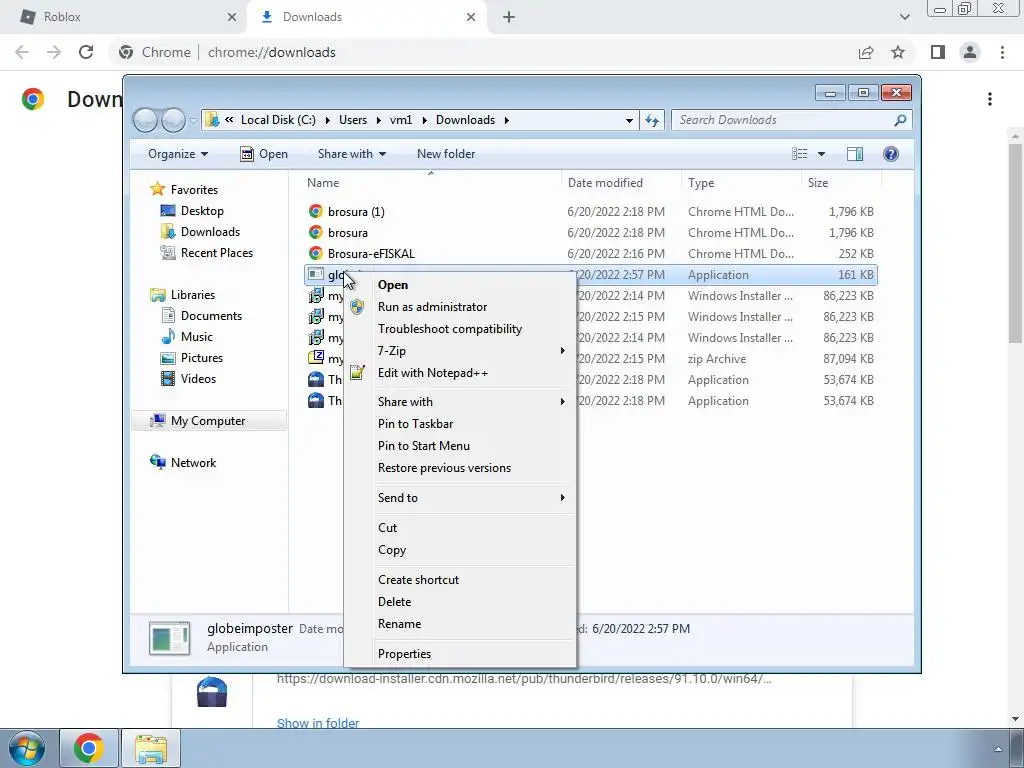Open the Share with toolbar dropdown
Image resolution: width=1024 pixels, height=768 pixels.
tap(351, 154)
